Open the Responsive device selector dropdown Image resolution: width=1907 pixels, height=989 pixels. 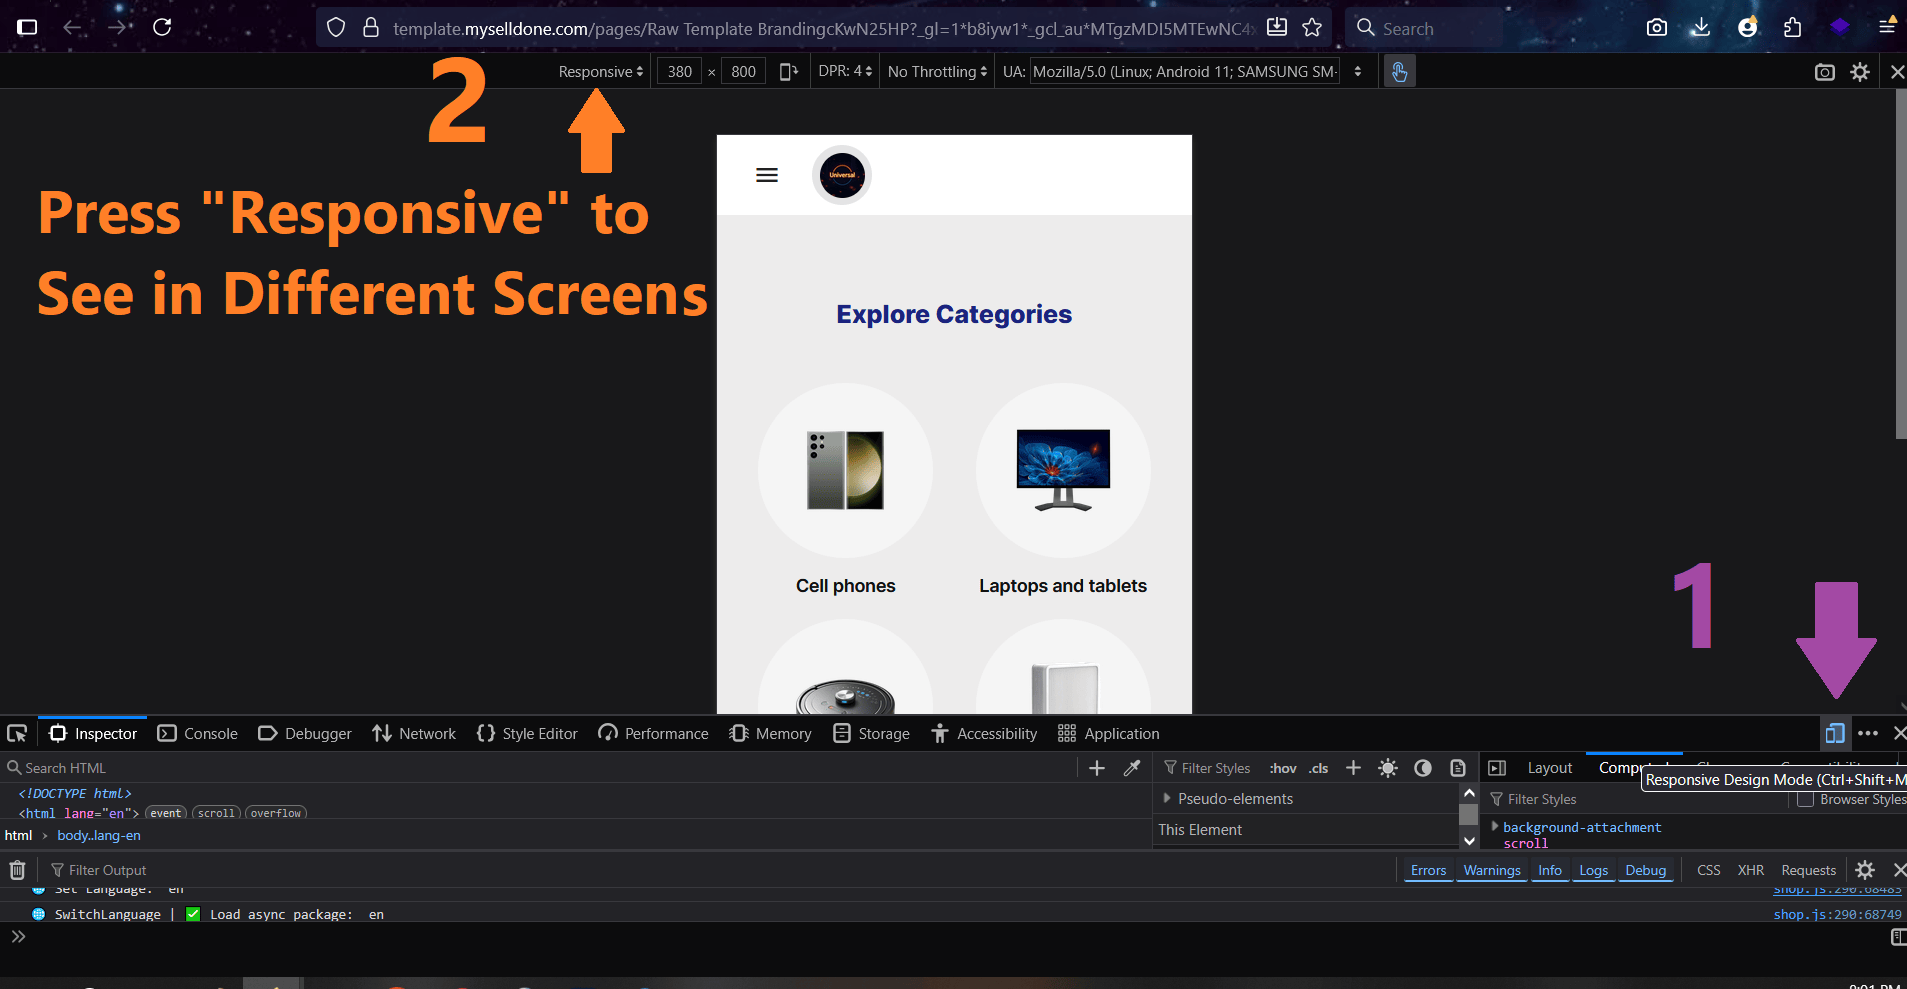click(601, 71)
